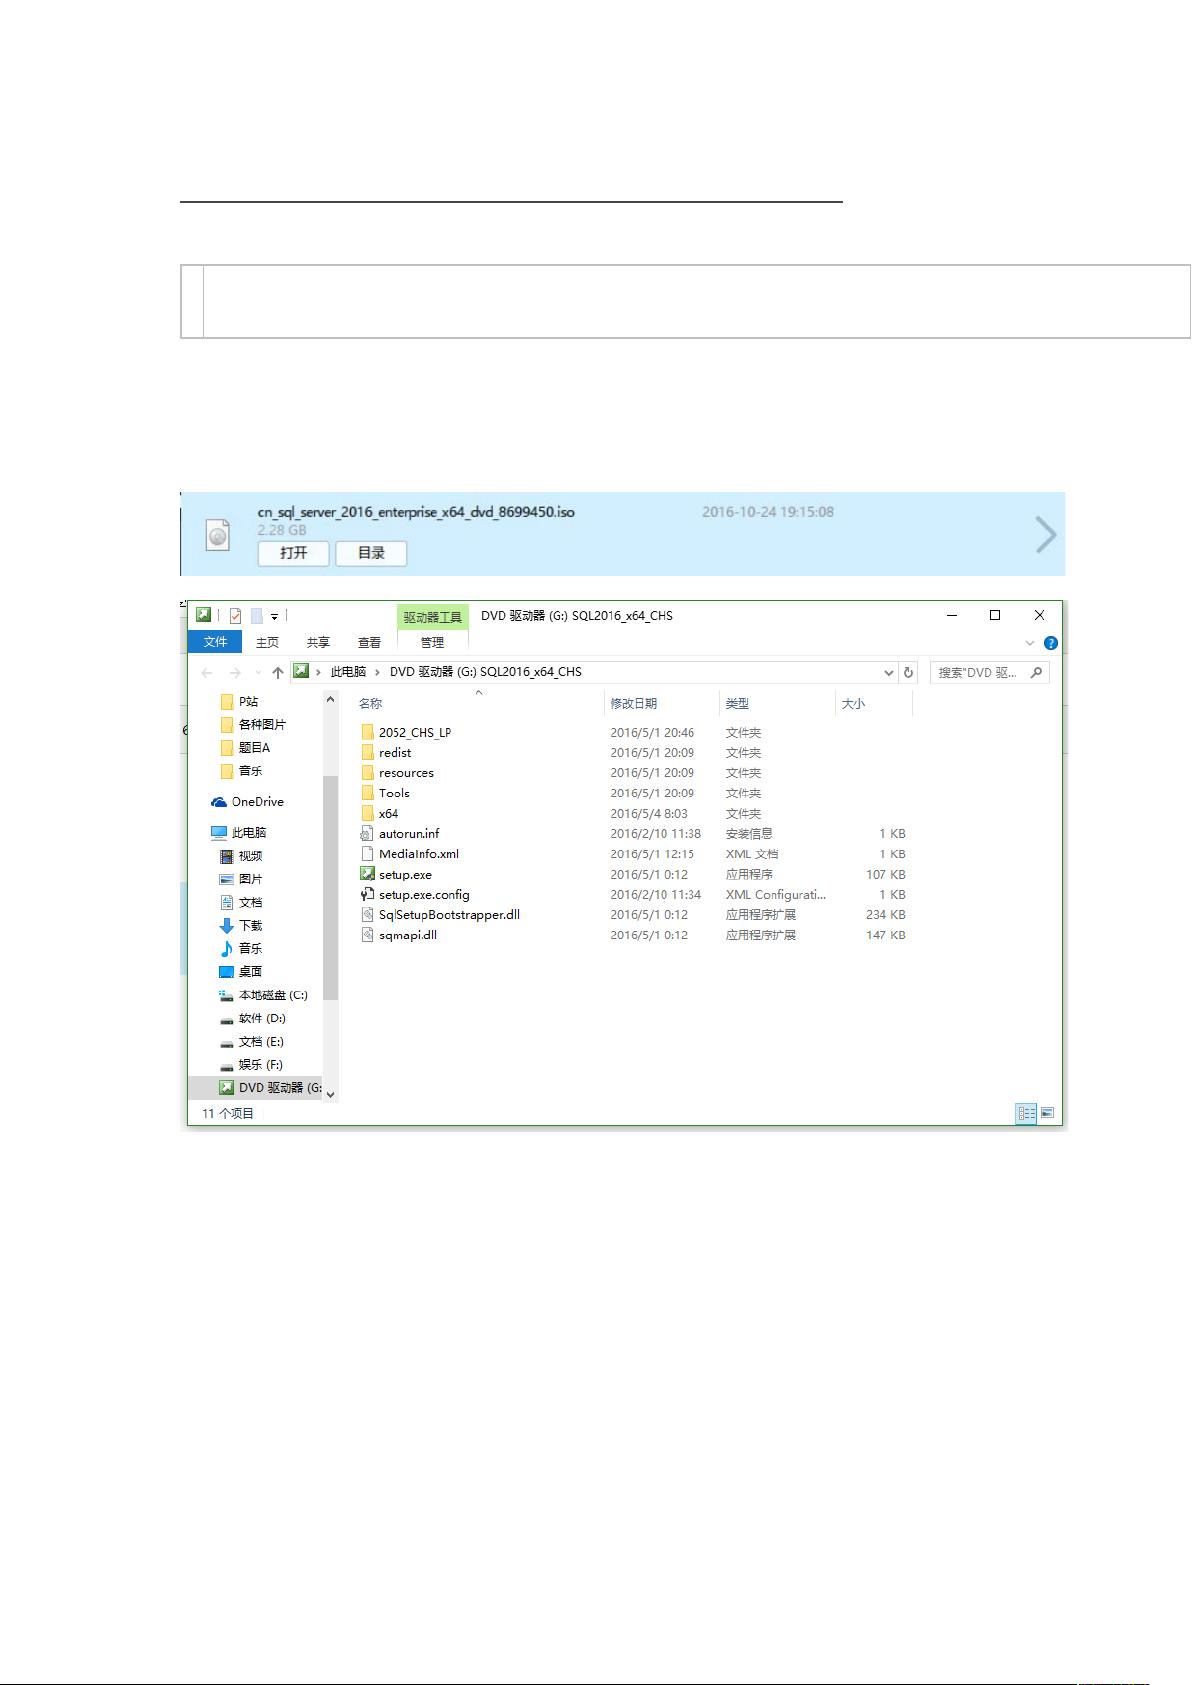Click the properties icon in quick access toolbar
Image resolution: width=1192 pixels, height=1685 pixels.
click(x=235, y=616)
